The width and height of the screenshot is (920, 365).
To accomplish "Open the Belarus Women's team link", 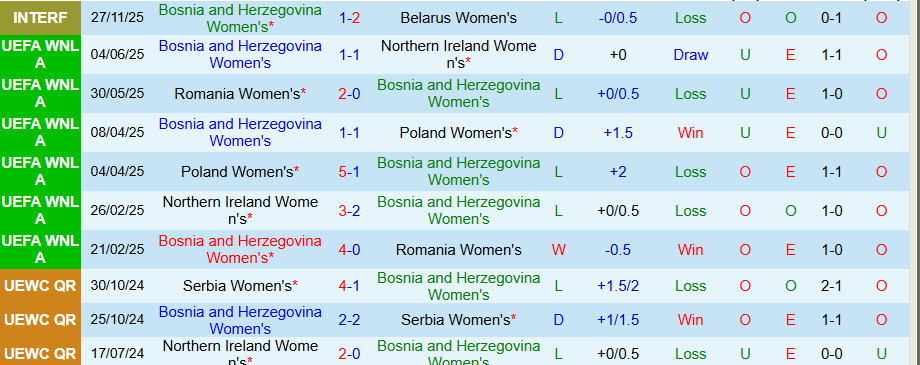I will [x=458, y=18].
